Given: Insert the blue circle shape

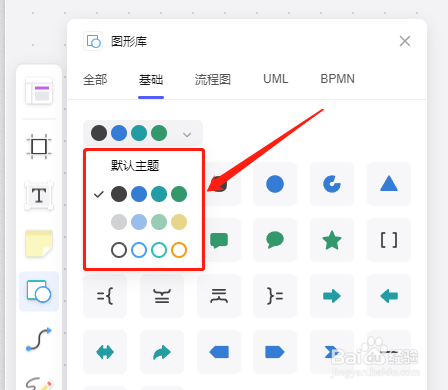Looking at the screenshot, I should (275, 184).
